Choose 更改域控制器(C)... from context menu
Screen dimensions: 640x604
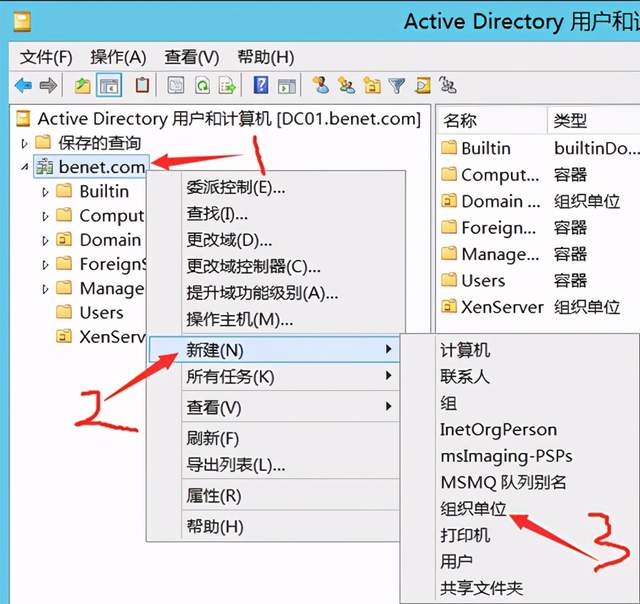[x=253, y=266]
